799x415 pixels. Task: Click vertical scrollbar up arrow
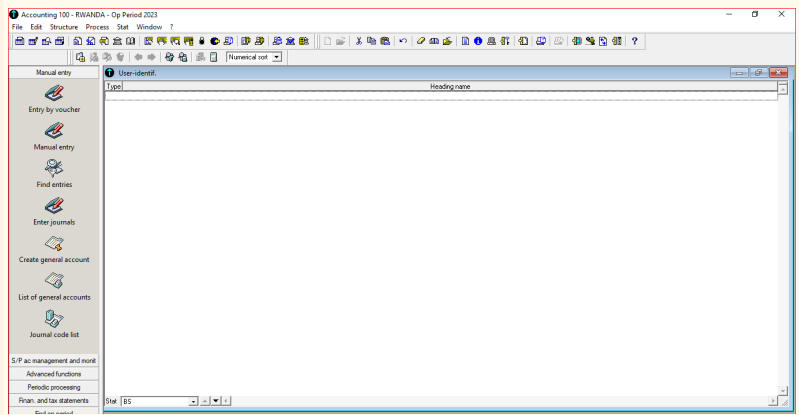[783, 89]
